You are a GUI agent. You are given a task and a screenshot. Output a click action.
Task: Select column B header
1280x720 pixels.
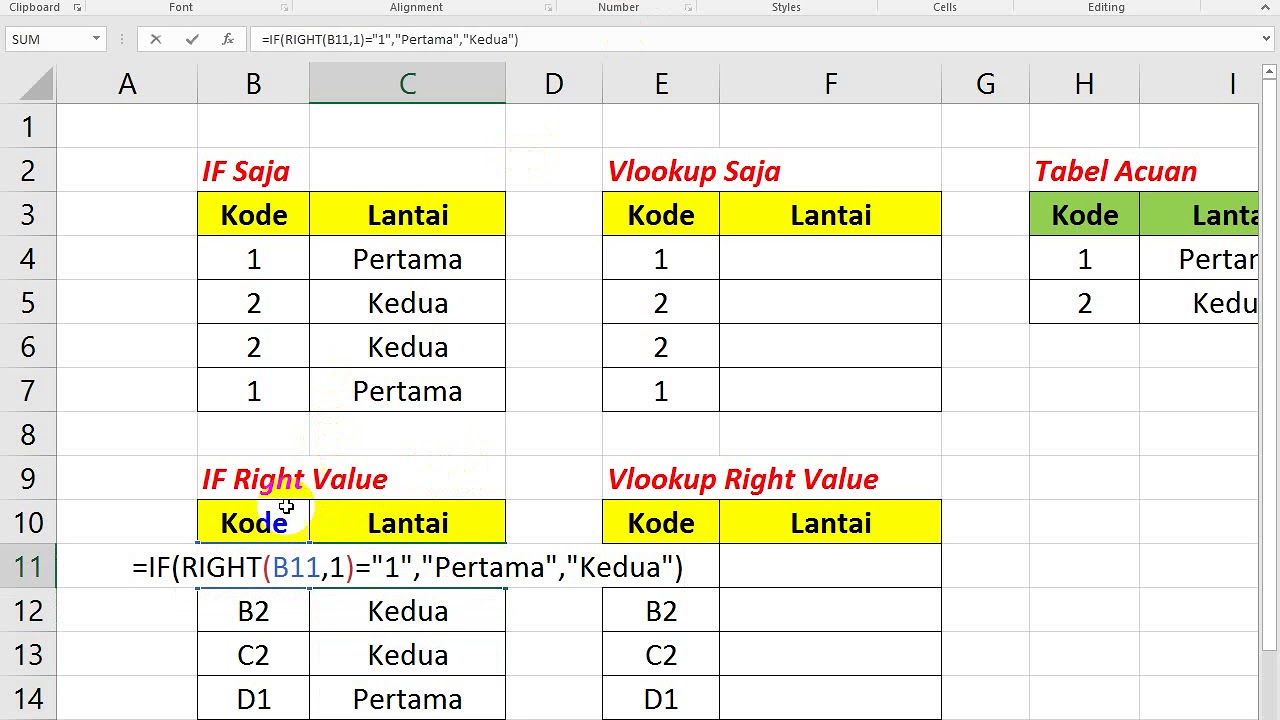pos(253,84)
